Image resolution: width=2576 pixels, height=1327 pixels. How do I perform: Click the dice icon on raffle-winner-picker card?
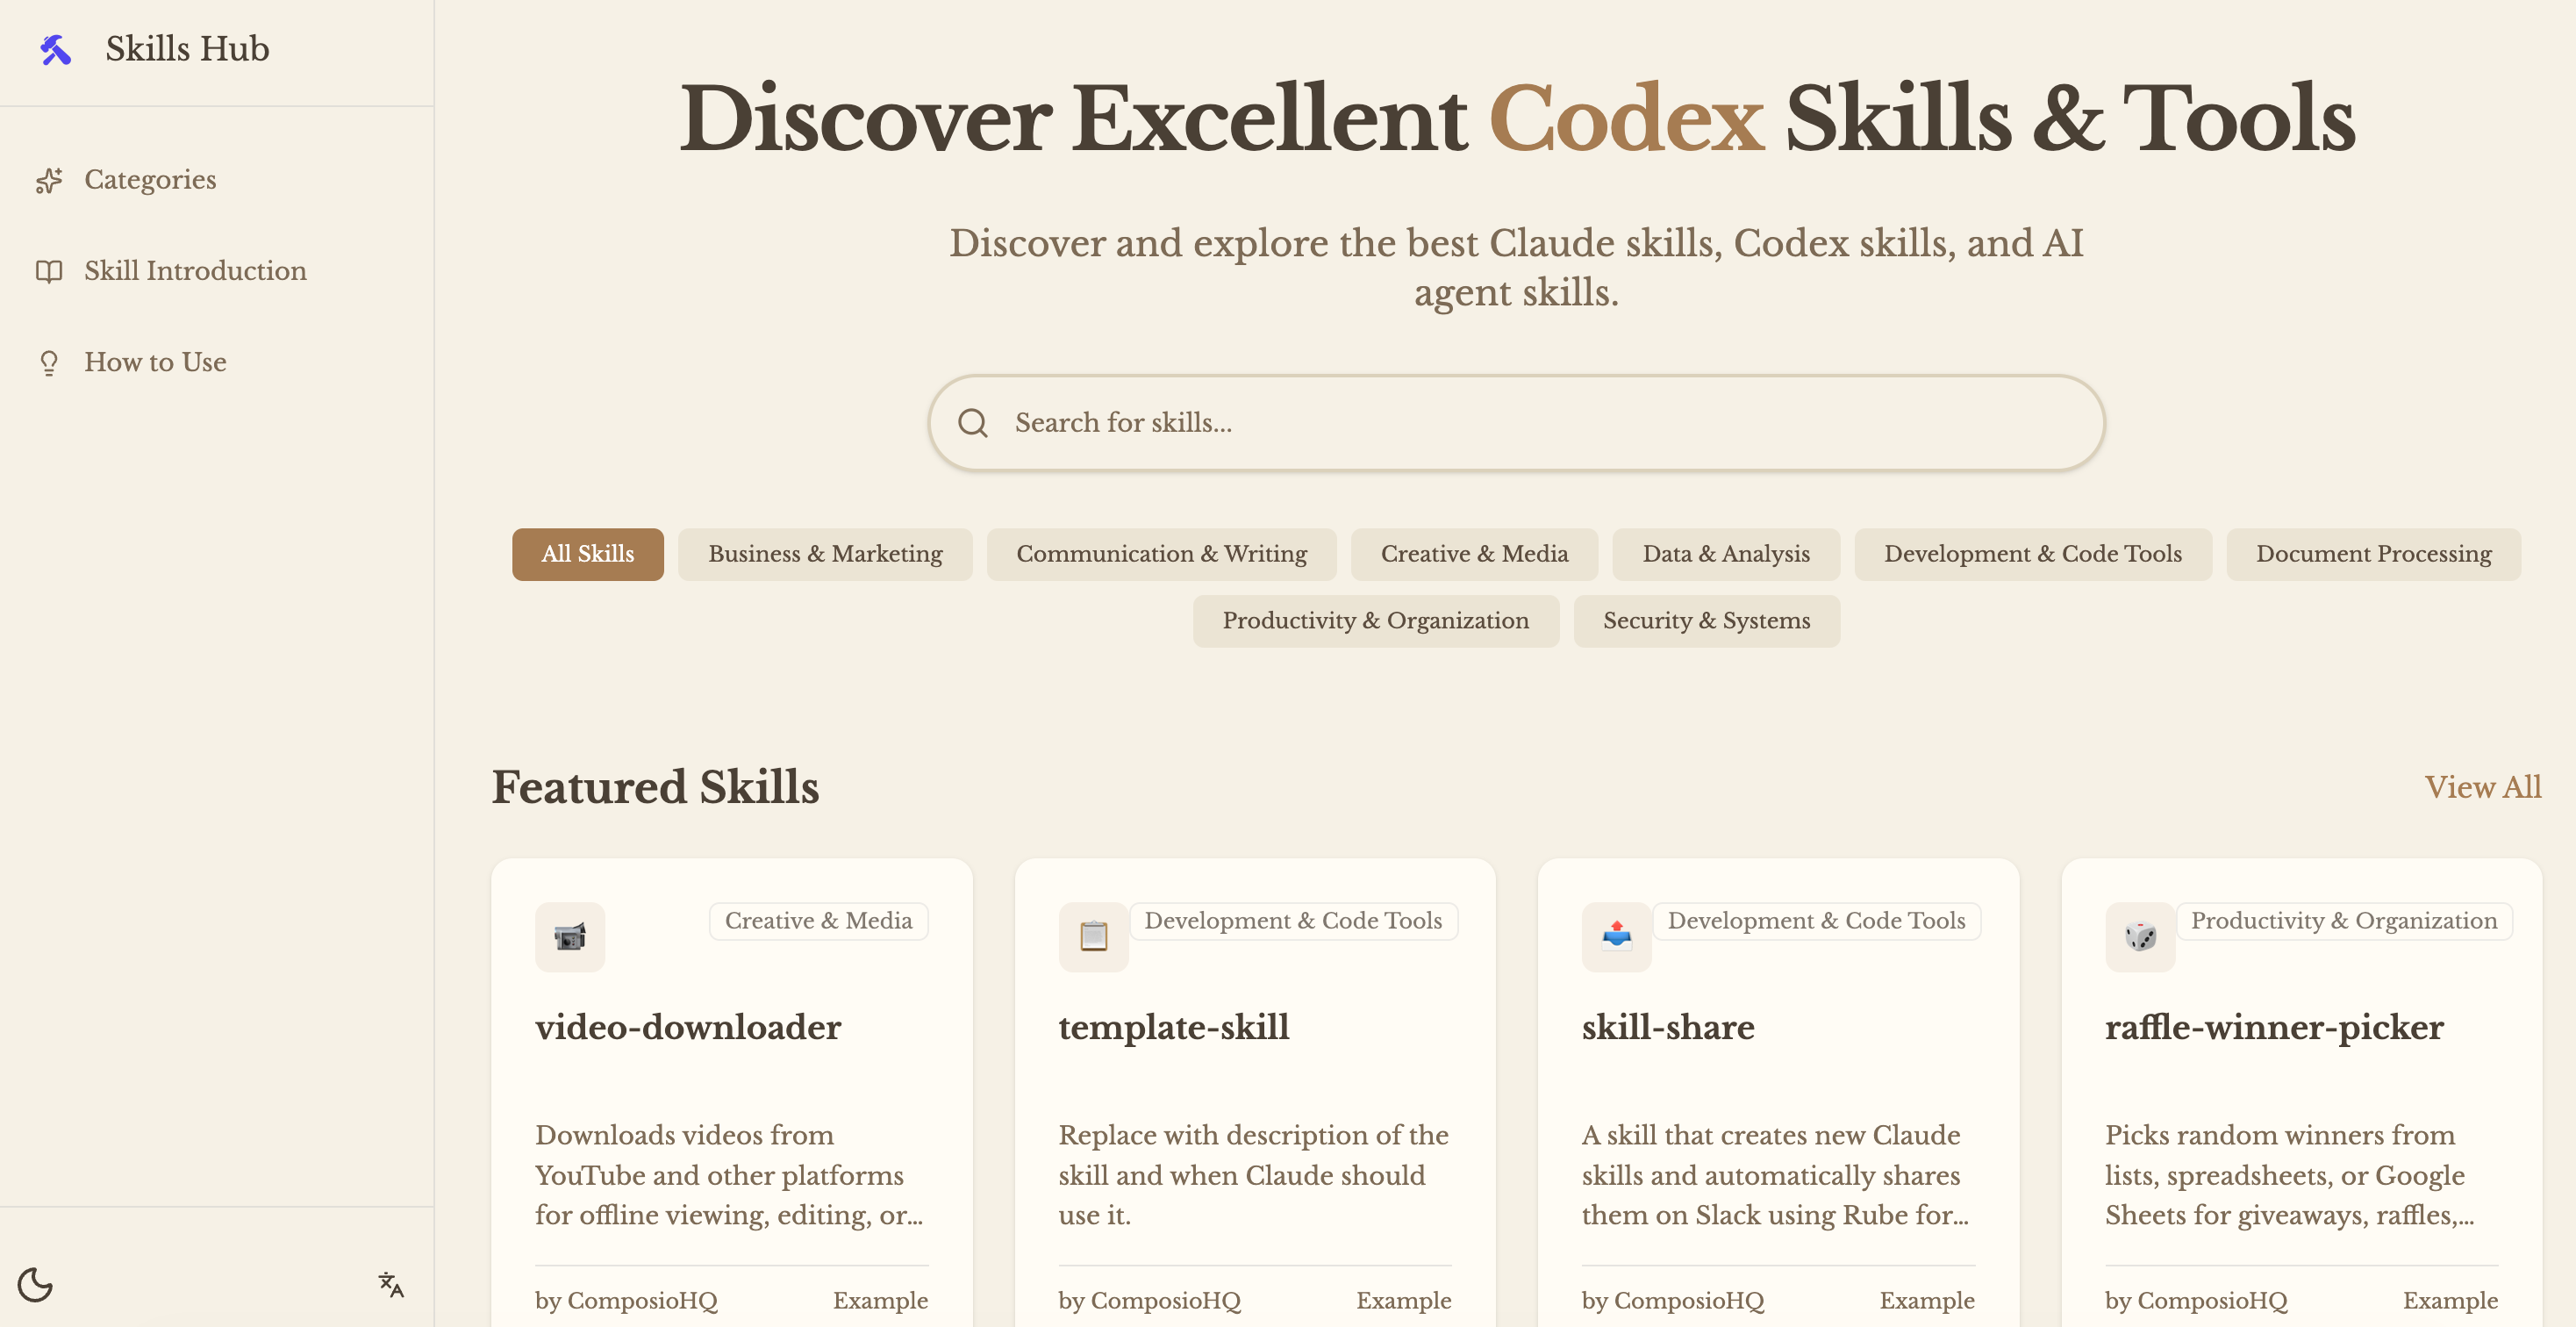[x=2140, y=936]
